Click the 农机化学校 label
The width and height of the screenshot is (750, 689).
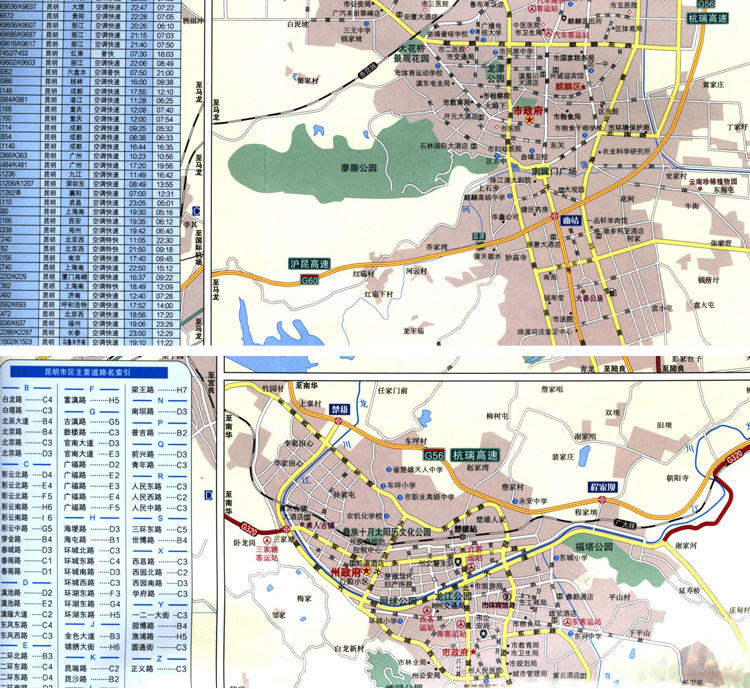(364, 516)
